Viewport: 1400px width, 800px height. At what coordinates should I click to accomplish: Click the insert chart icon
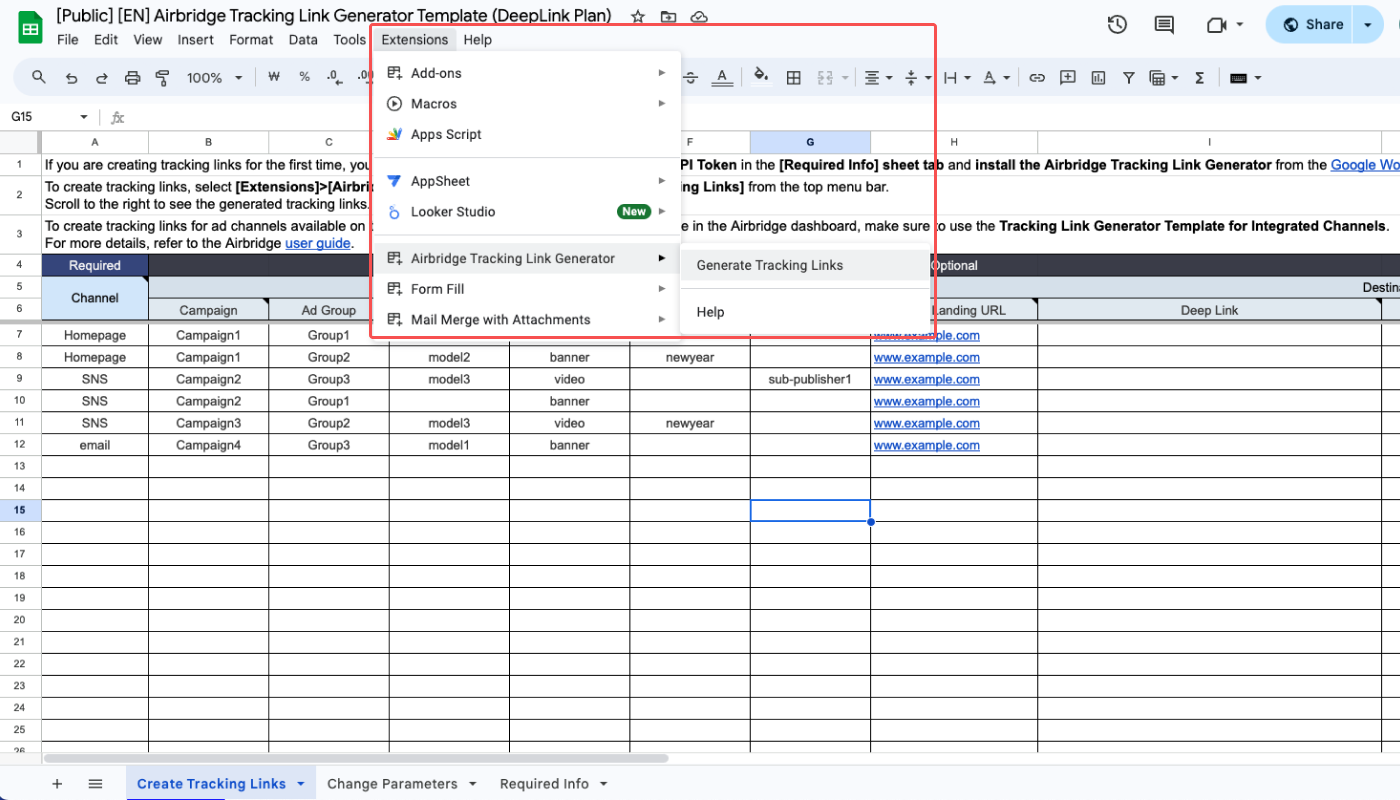click(1098, 77)
